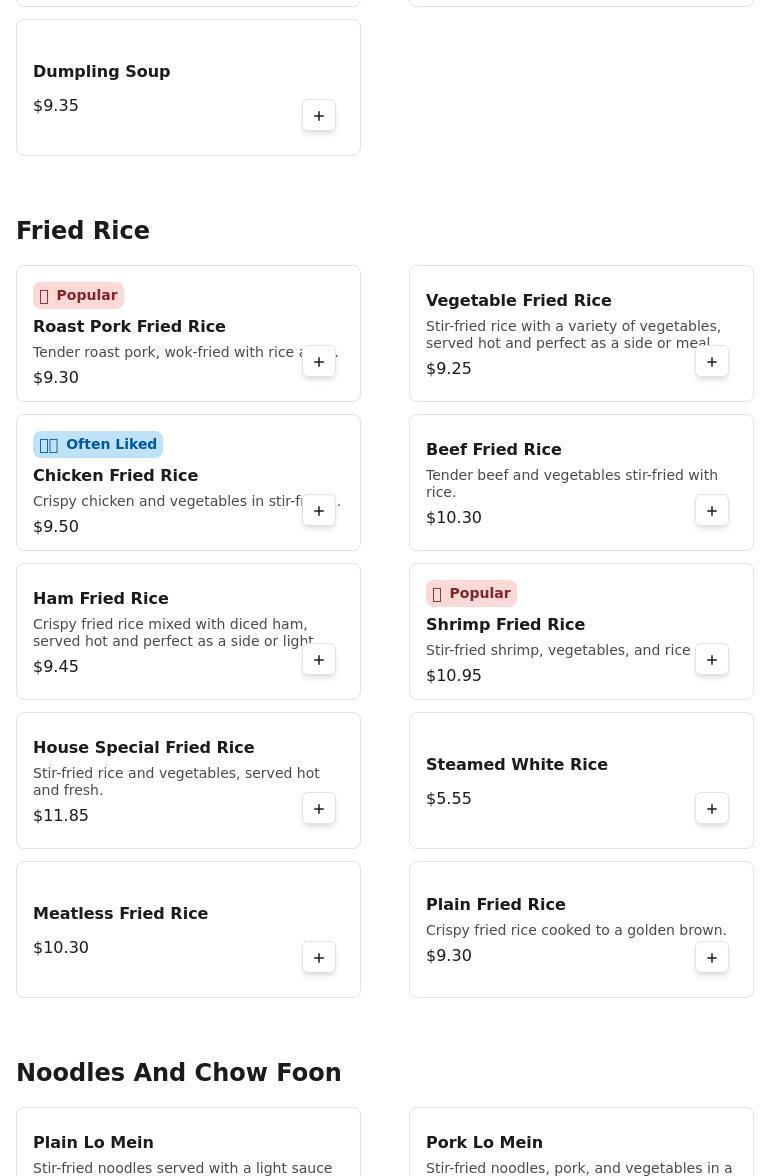Click the Fried Rice section heading
Screen dimensions: 770x1176
83,231
